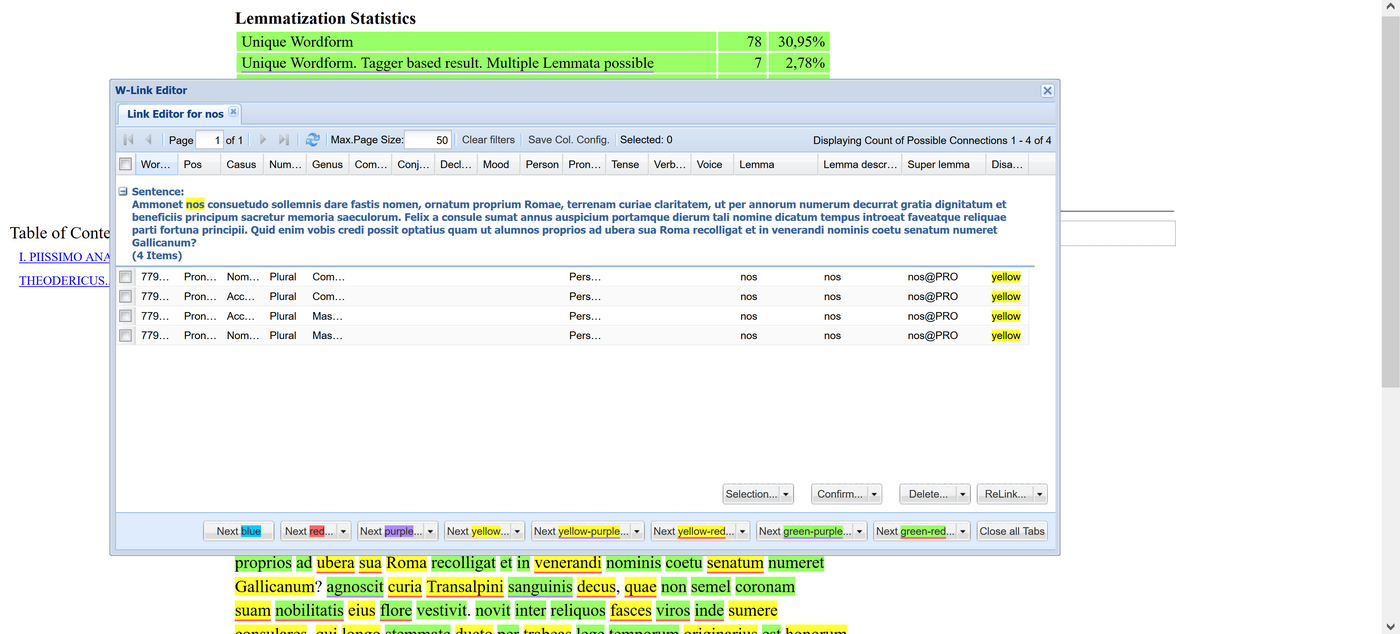The height and width of the screenshot is (634, 1400).
Task: Click the 'Lemmatization Statistics' heading
Action: [x=325, y=18]
